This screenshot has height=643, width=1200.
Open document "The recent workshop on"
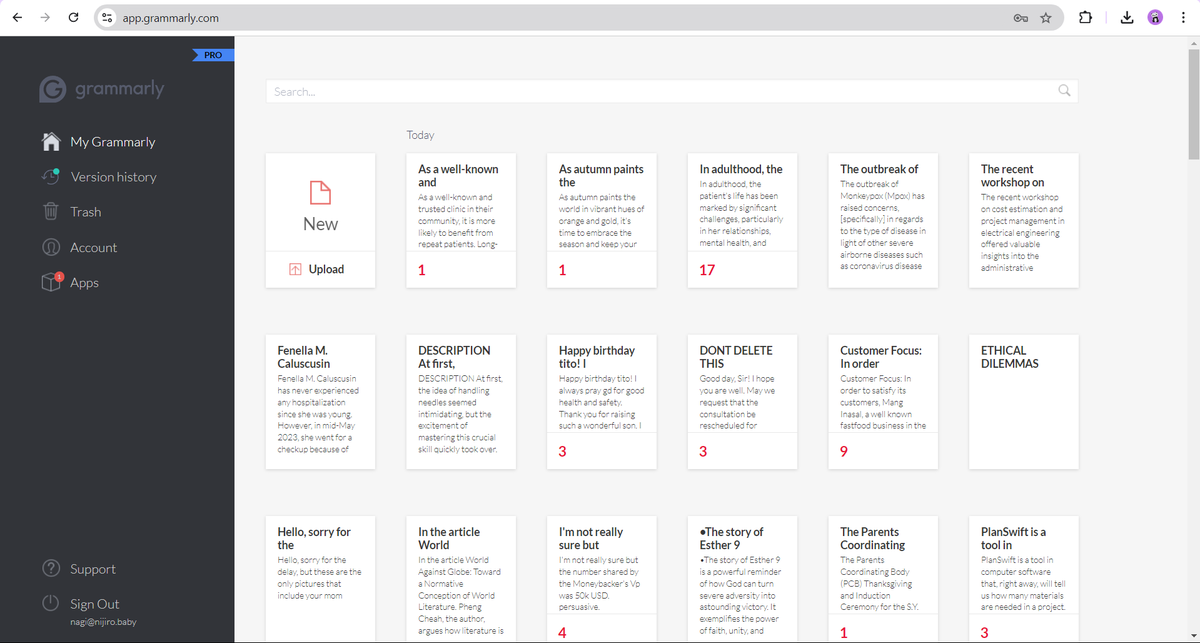tap(1024, 220)
